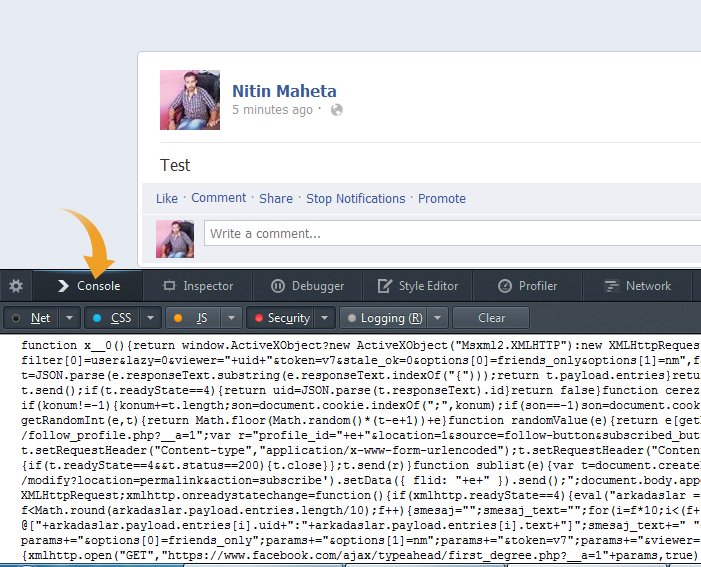Expand the JS filter dropdown arrow
Screen dimensions: 701x567
point(232,318)
